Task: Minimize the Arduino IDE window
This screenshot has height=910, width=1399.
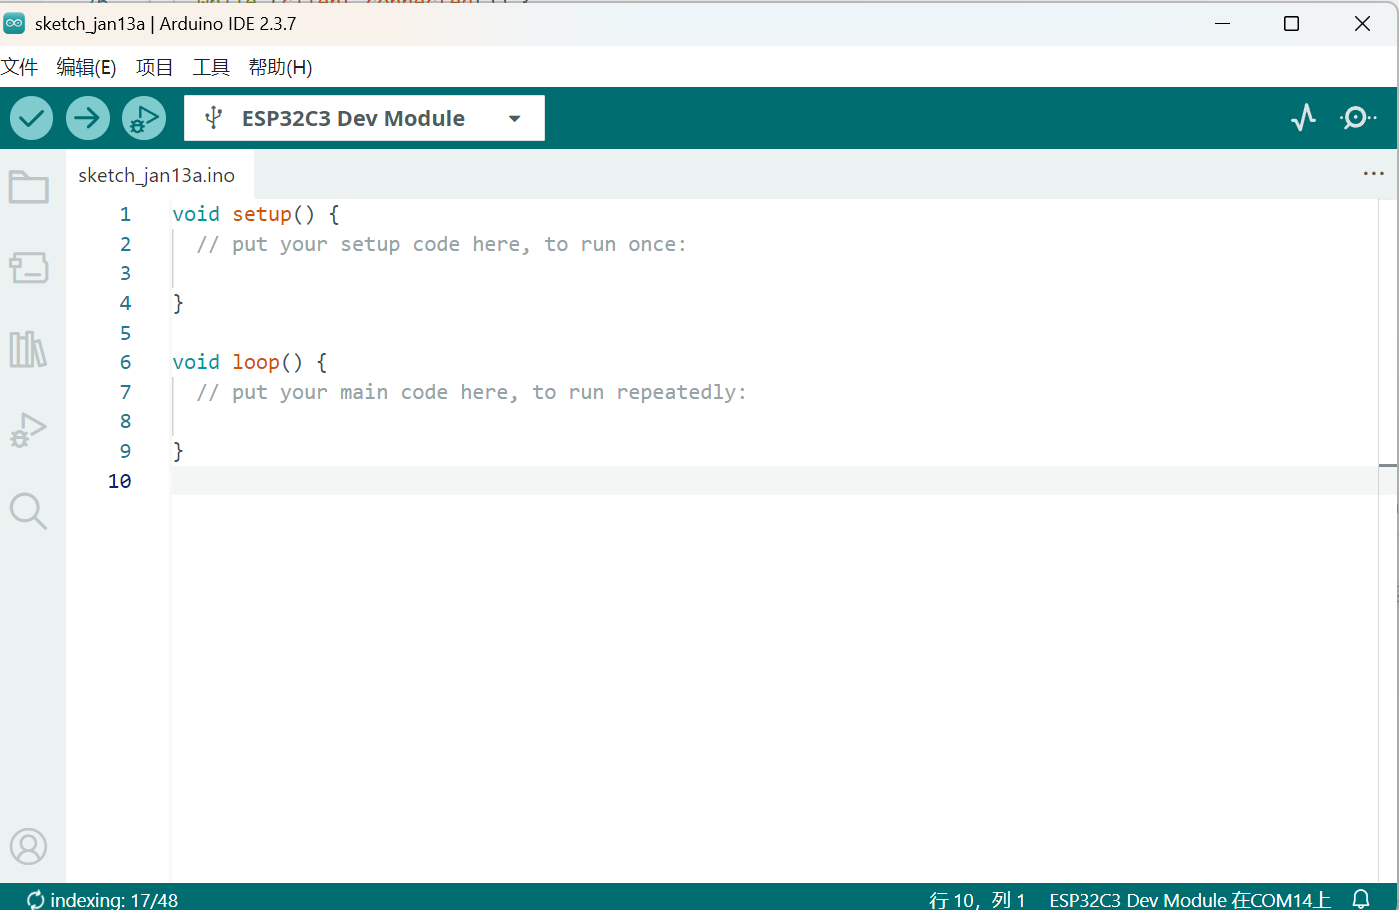Action: (x=1222, y=23)
